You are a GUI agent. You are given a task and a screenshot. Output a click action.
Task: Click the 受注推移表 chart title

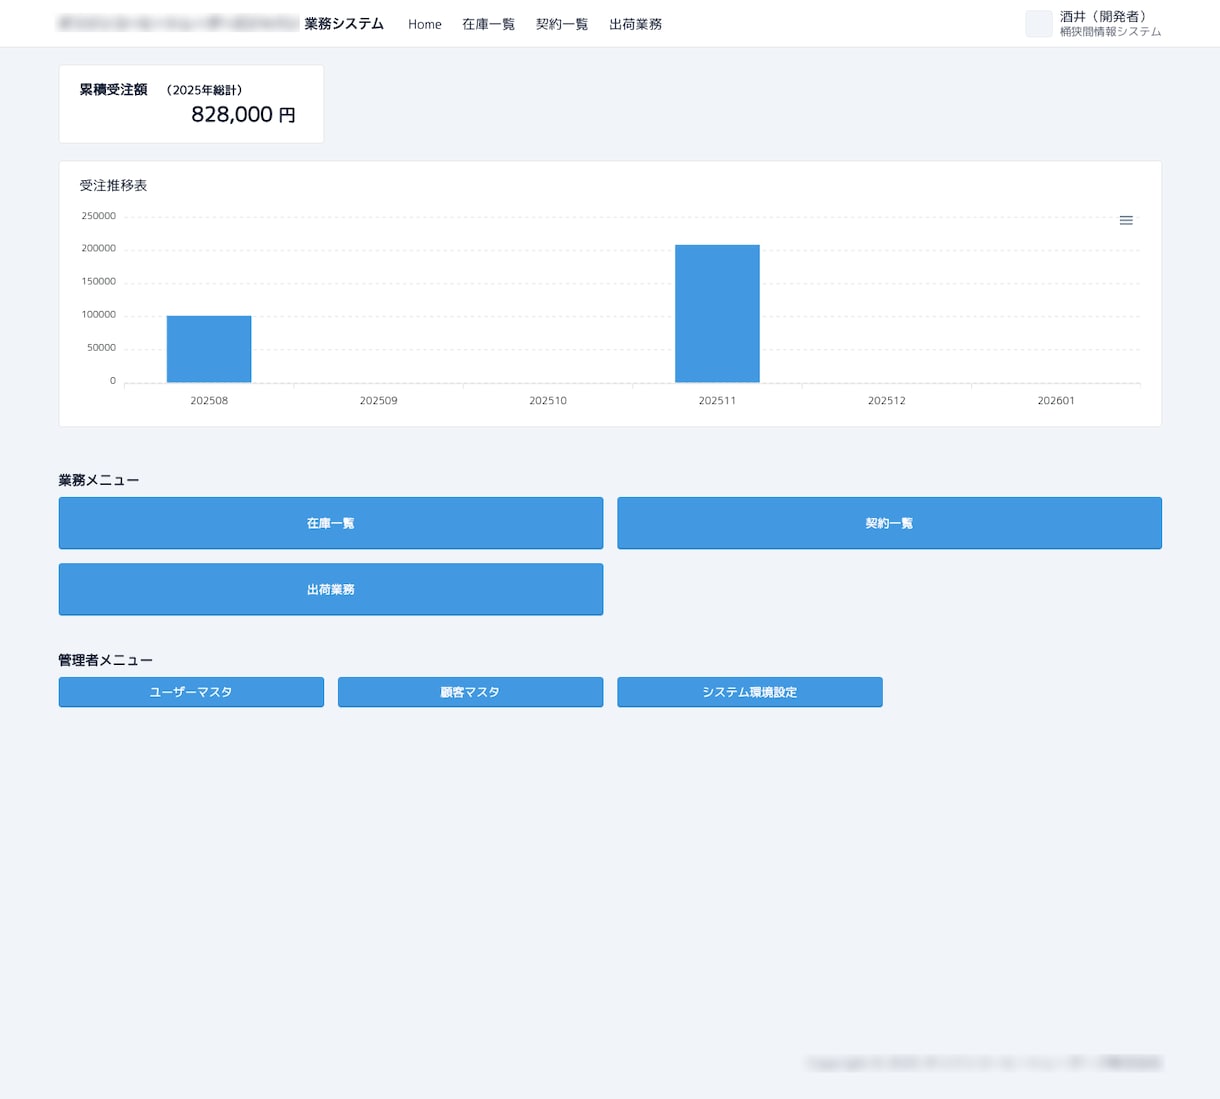pos(113,186)
